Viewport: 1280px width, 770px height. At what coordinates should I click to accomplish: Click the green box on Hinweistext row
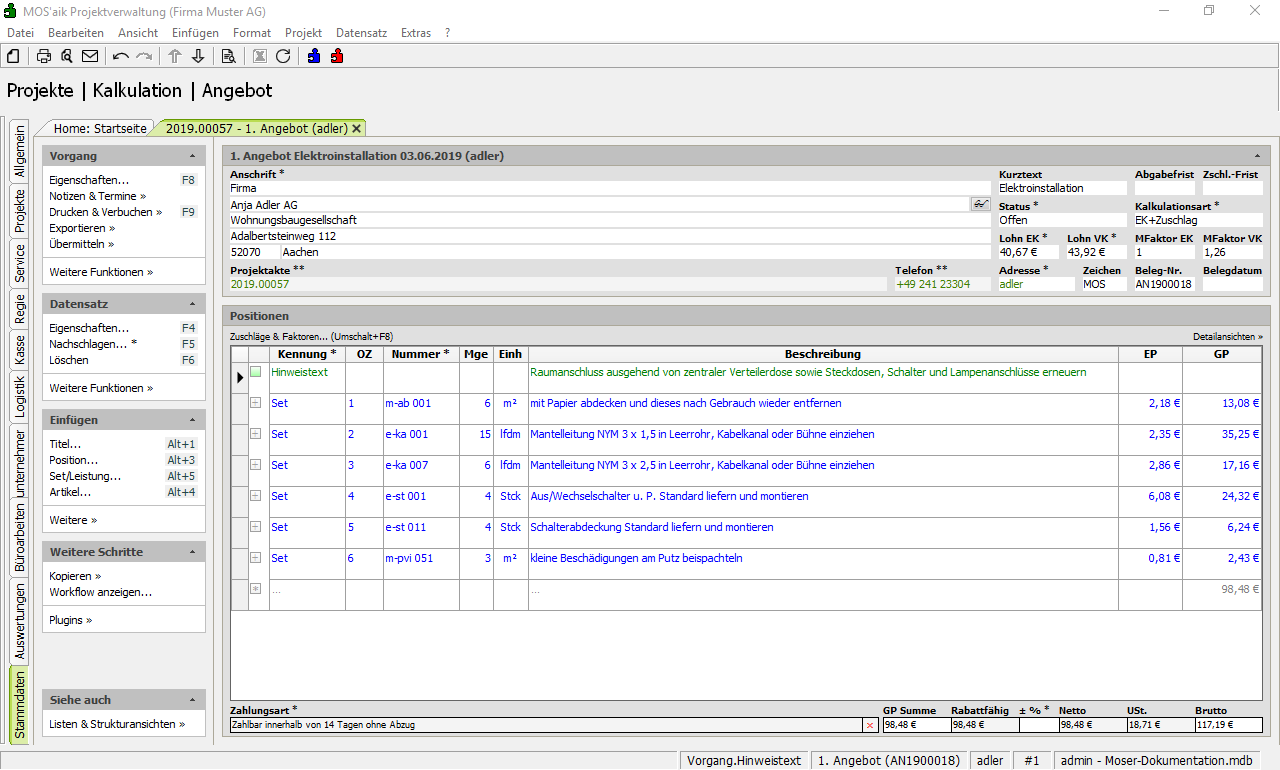[x=256, y=372]
